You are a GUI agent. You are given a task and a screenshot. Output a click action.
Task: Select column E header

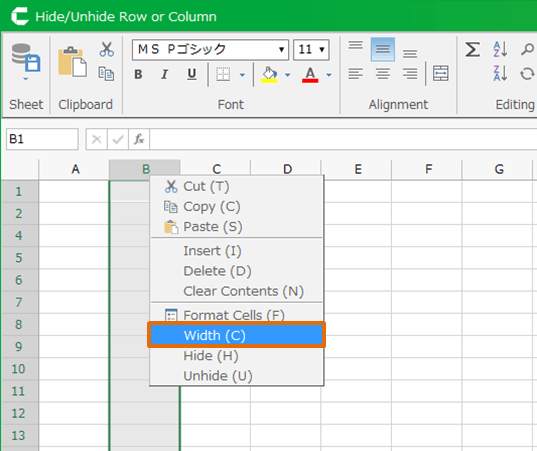357,169
